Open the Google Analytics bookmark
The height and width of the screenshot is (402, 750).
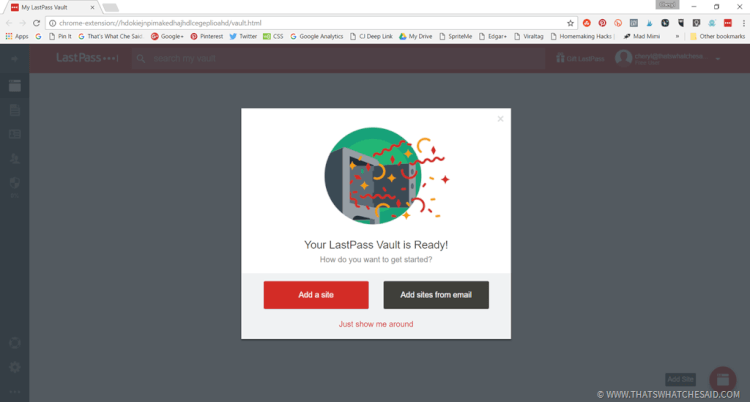click(x=316, y=36)
